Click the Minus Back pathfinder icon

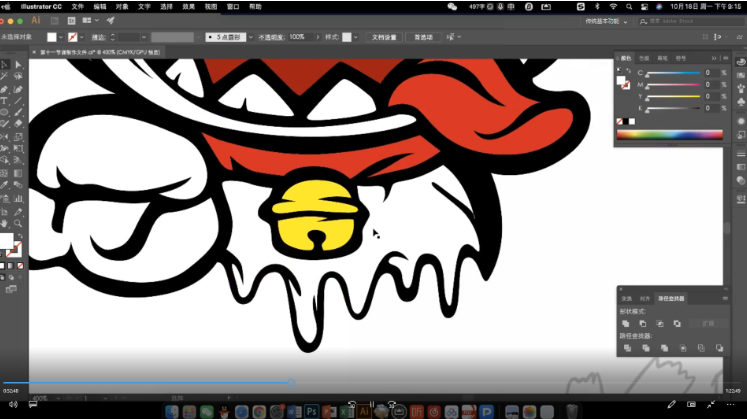pyautogui.click(x=719, y=349)
